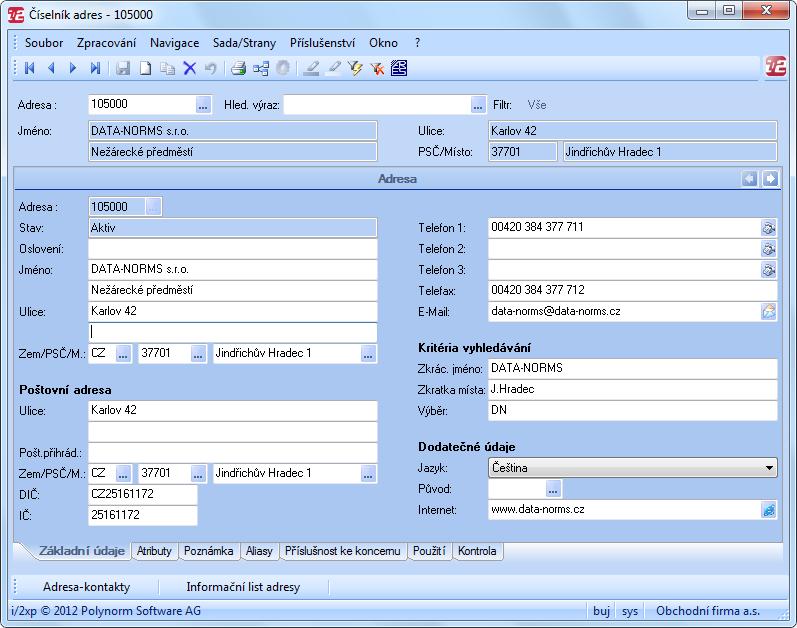Open the structure tree icon
Screen dimensions: 797x628
click(261, 68)
